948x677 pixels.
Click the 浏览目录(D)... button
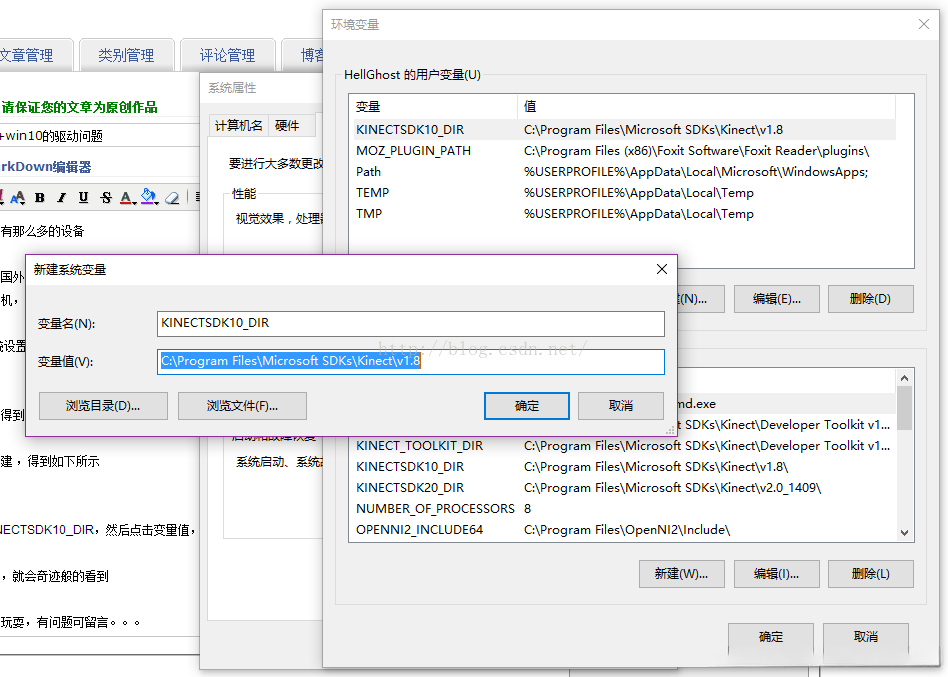(x=103, y=406)
